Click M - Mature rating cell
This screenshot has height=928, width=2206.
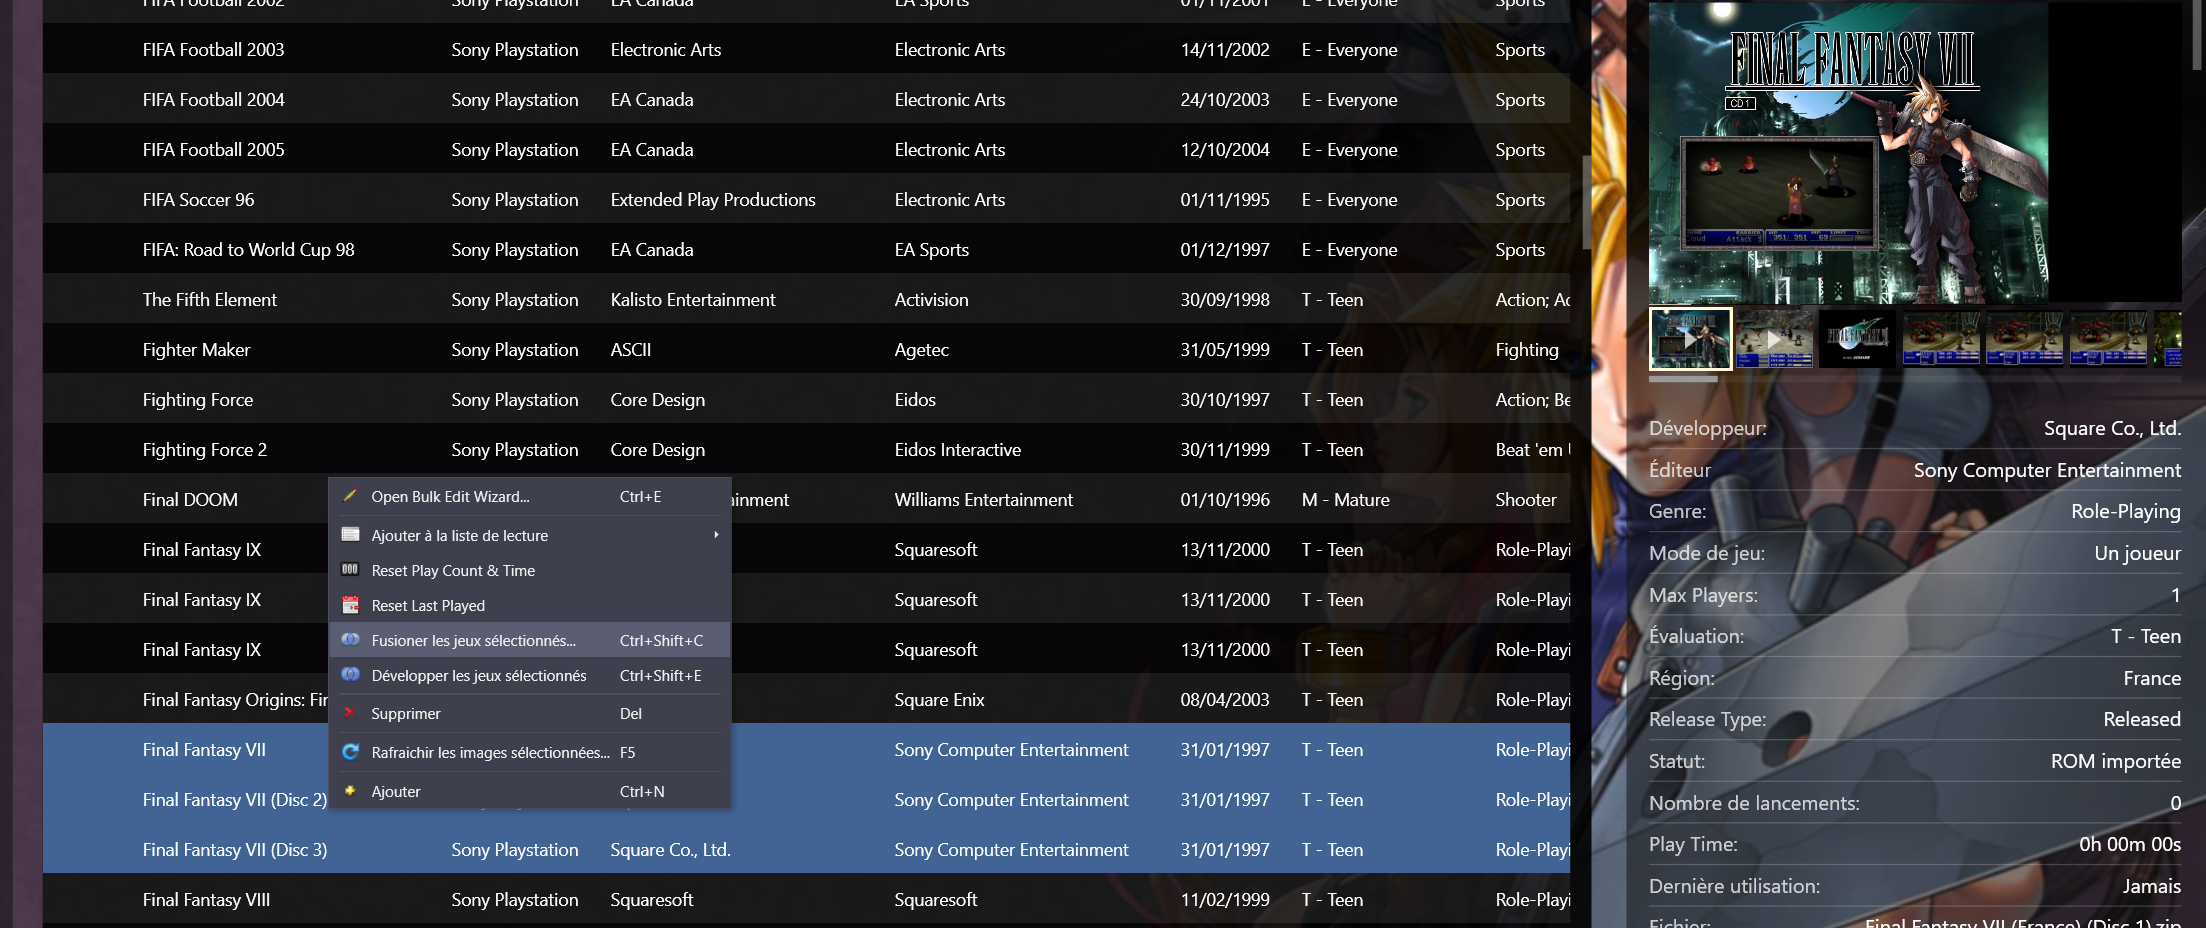tap(1345, 499)
